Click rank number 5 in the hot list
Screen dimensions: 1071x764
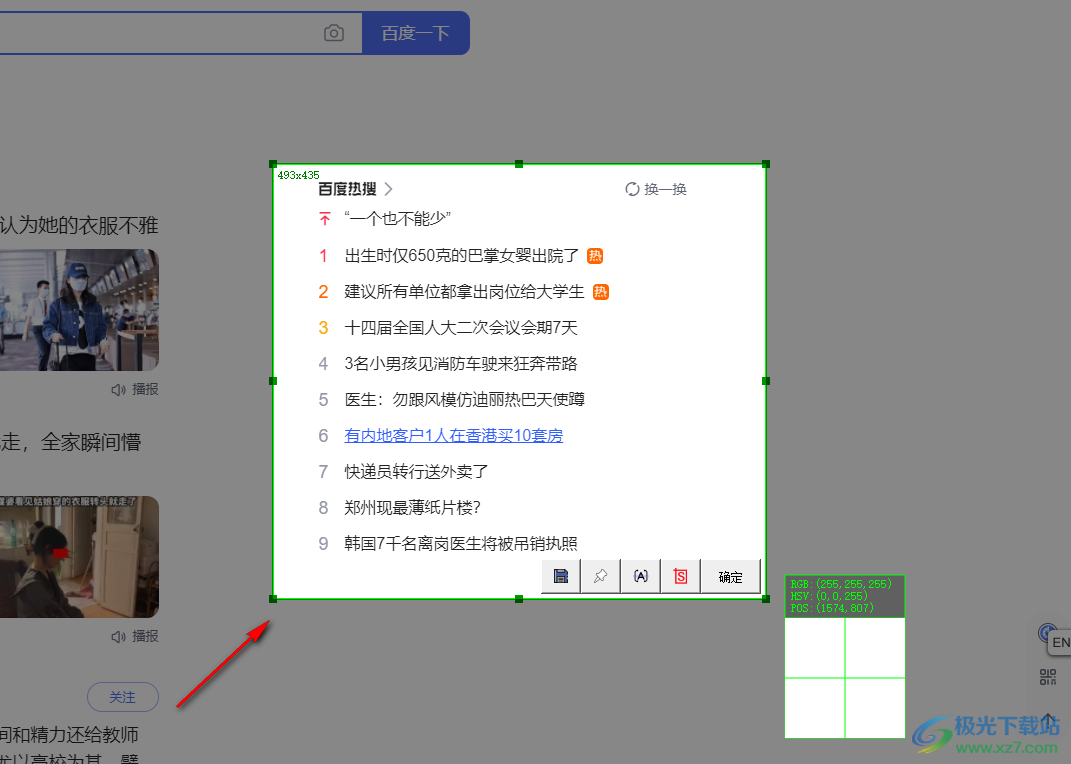coord(323,400)
